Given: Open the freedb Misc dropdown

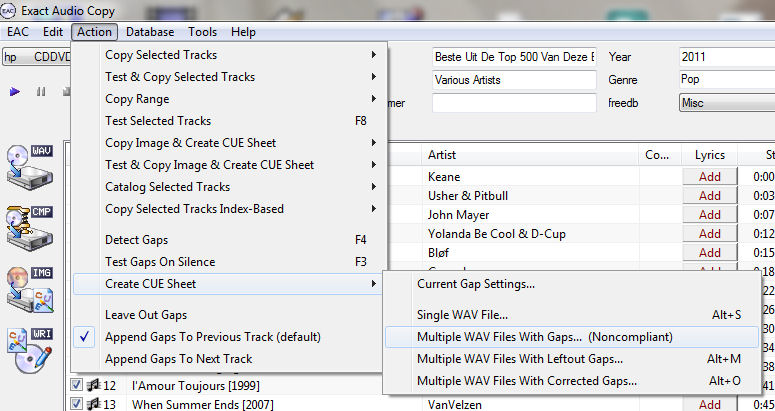Looking at the screenshot, I should [x=727, y=103].
